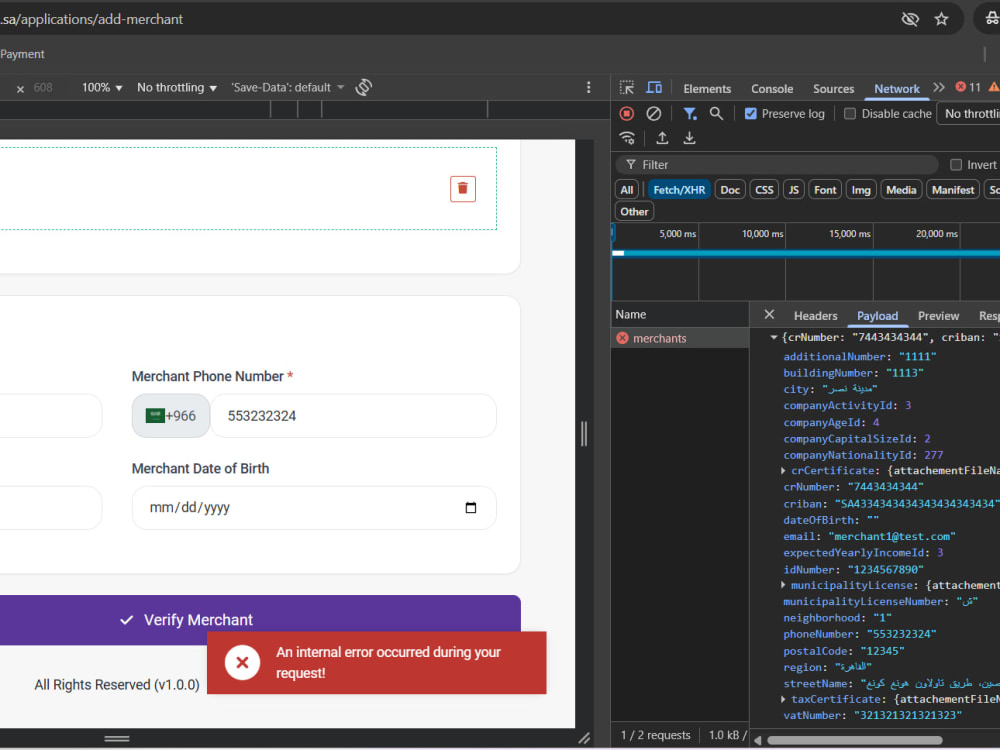The height and width of the screenshot is (750, 1000).
Task: Filter requests by Fetch/XHR
Action: coord(679,190)
